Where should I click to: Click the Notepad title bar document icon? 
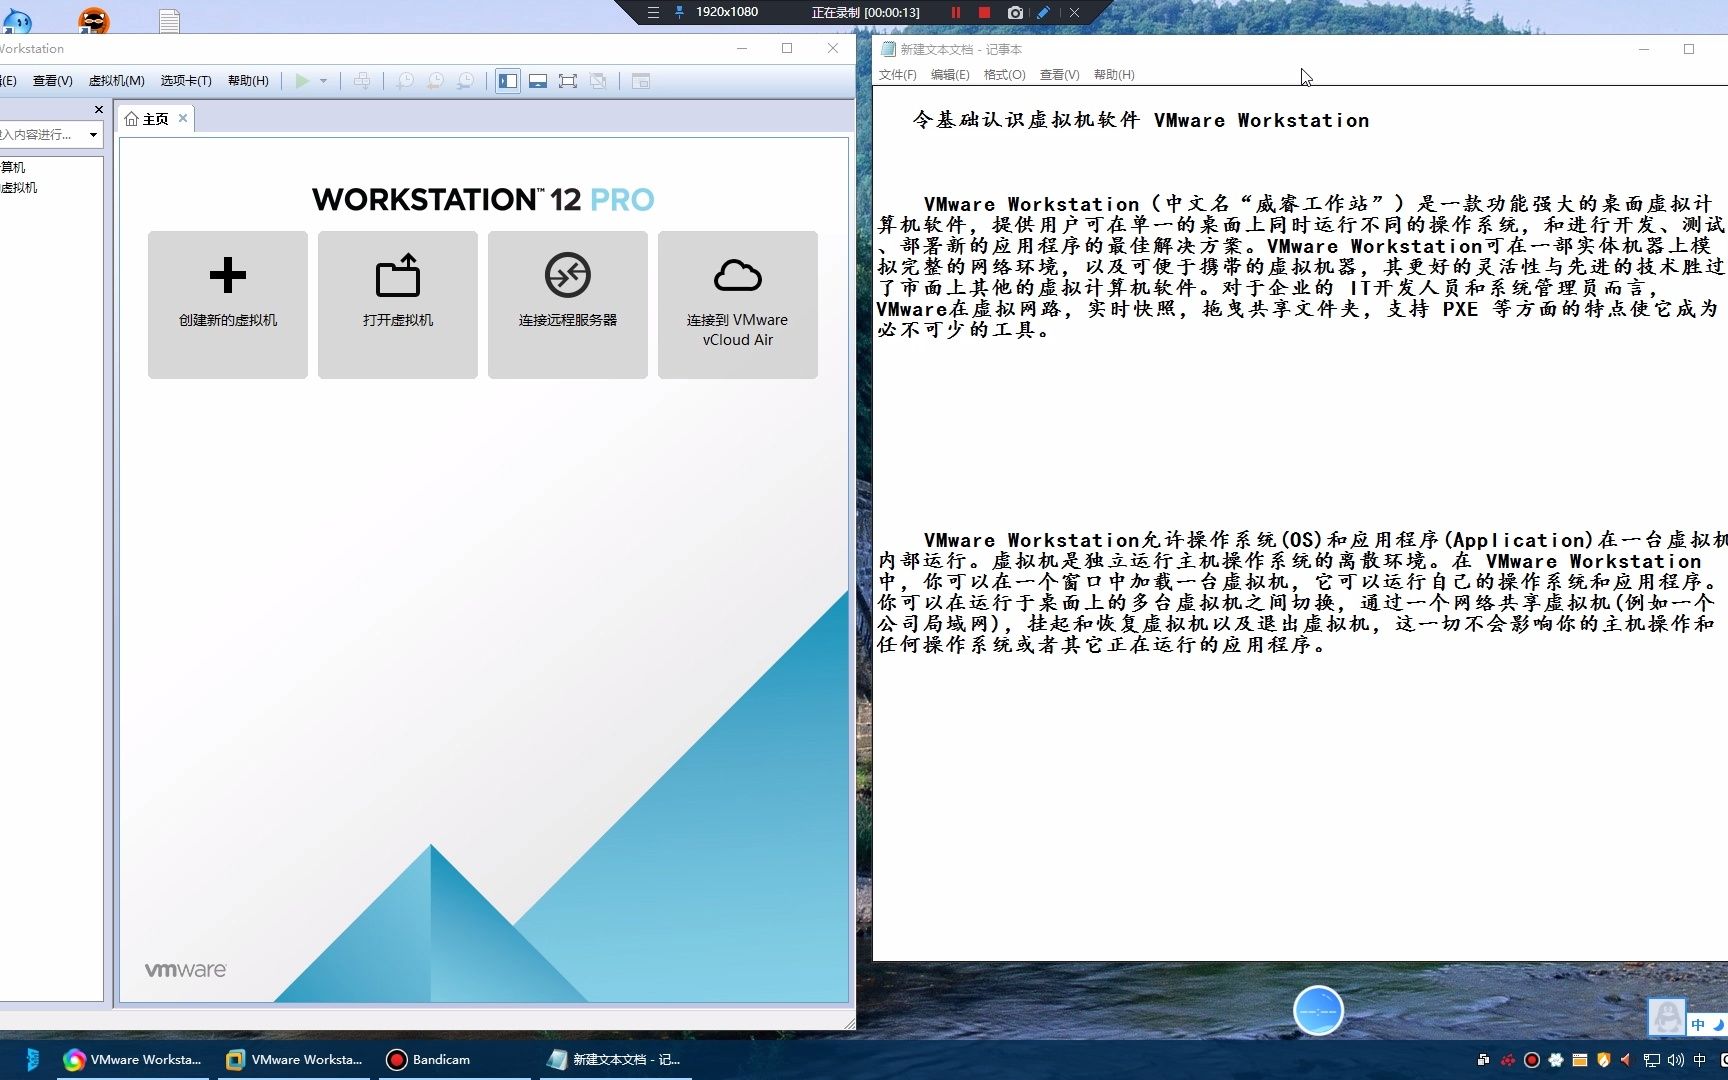(x=888, y=49)
